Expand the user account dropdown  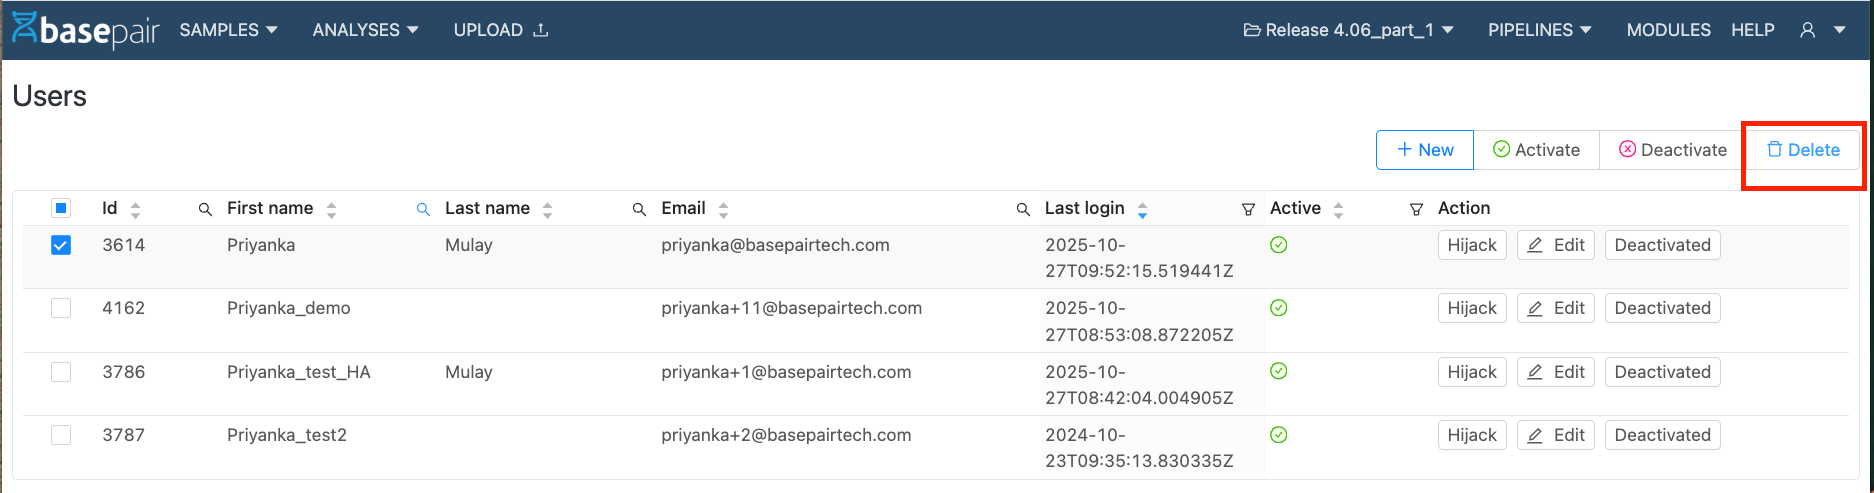click(1822, 30)
